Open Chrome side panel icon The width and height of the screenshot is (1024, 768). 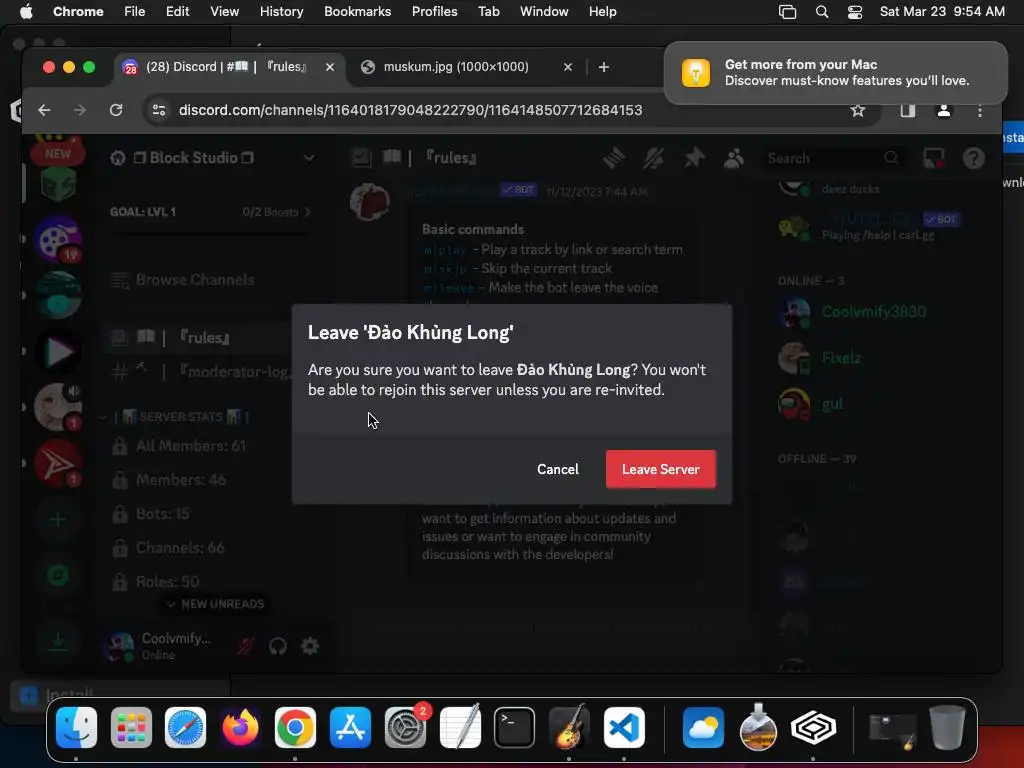click(907, 110)
